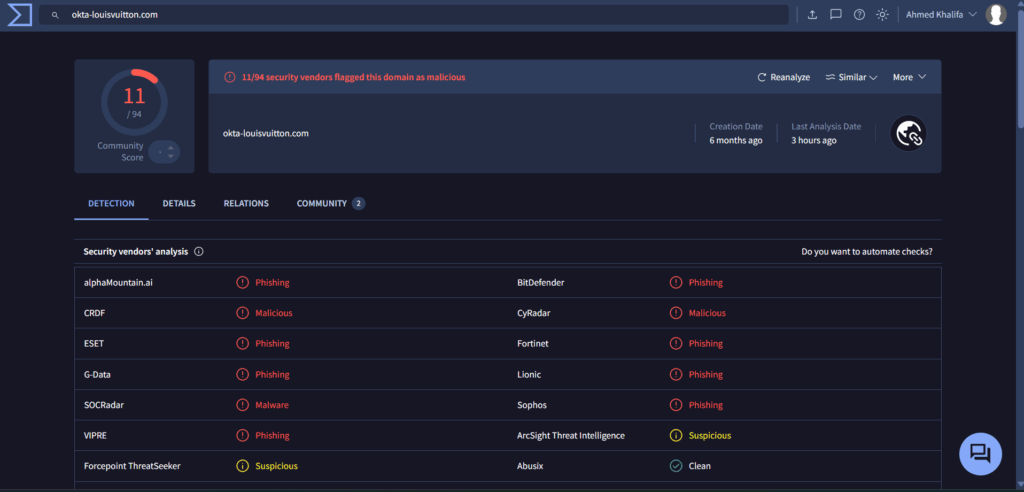Open the VirusTotal home logo
The image size is (1024, 492).
tap(20, 14)
